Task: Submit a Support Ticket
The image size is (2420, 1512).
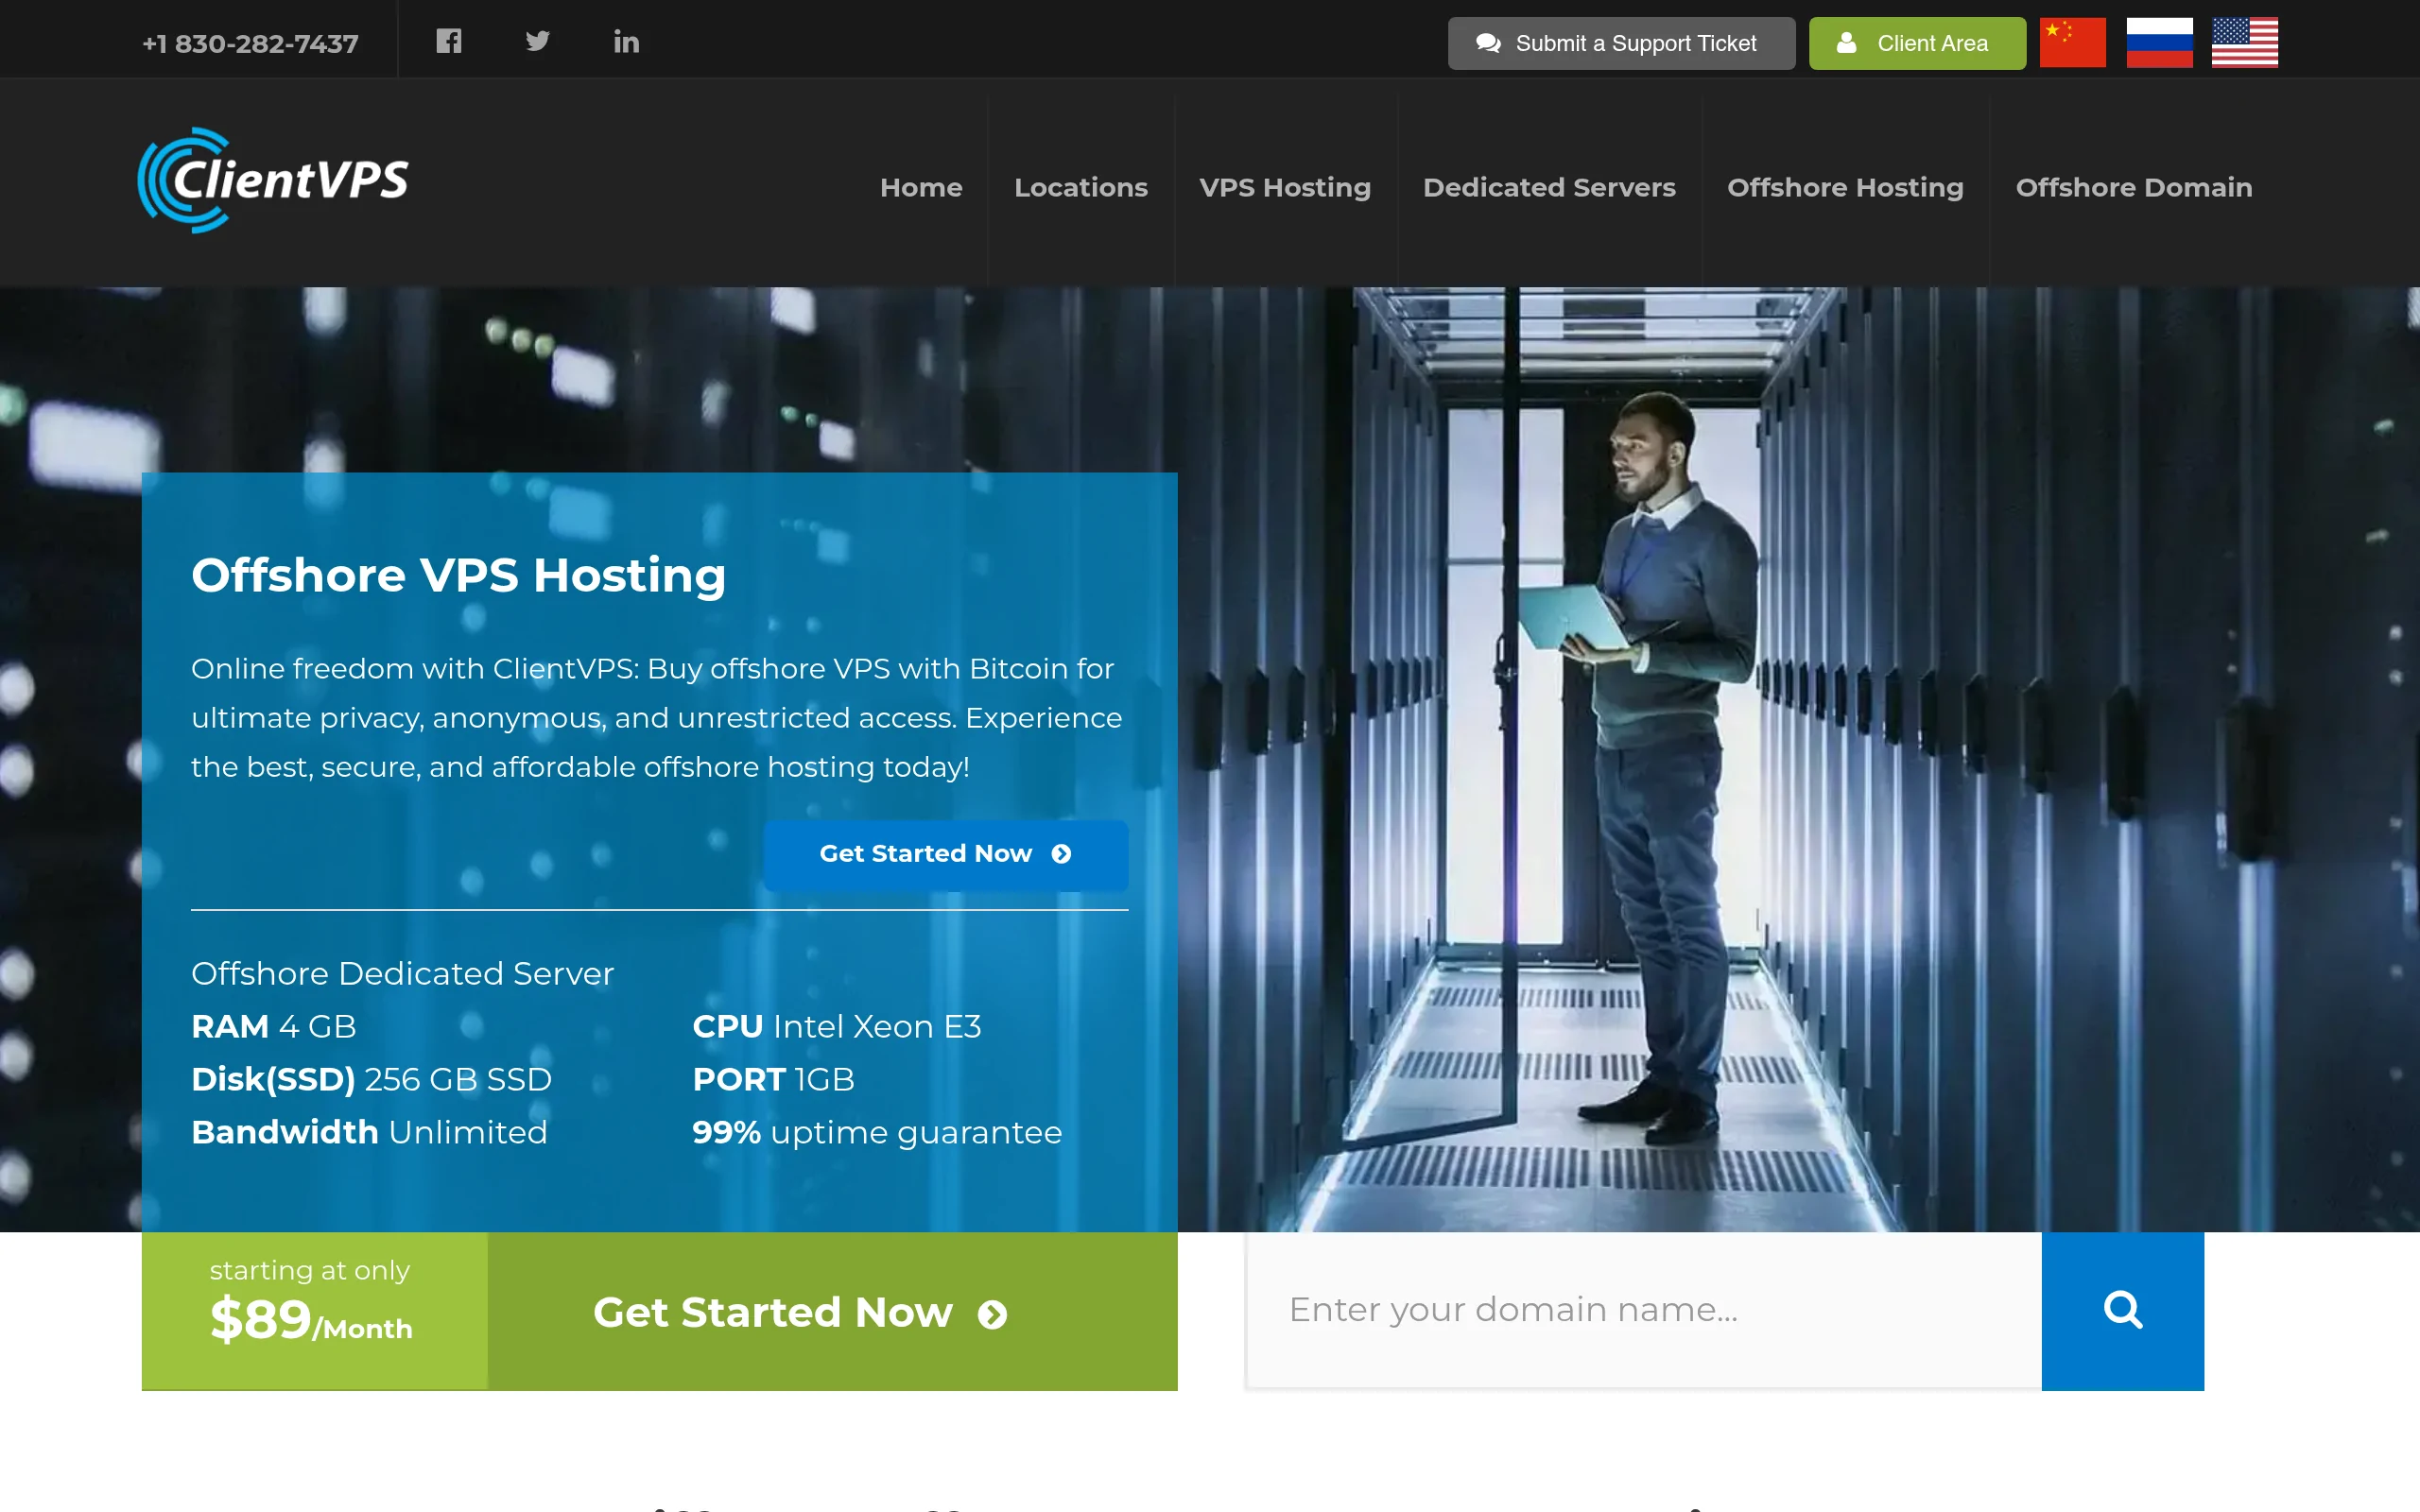Action: pyautogui.click(x=1621, y=43)
